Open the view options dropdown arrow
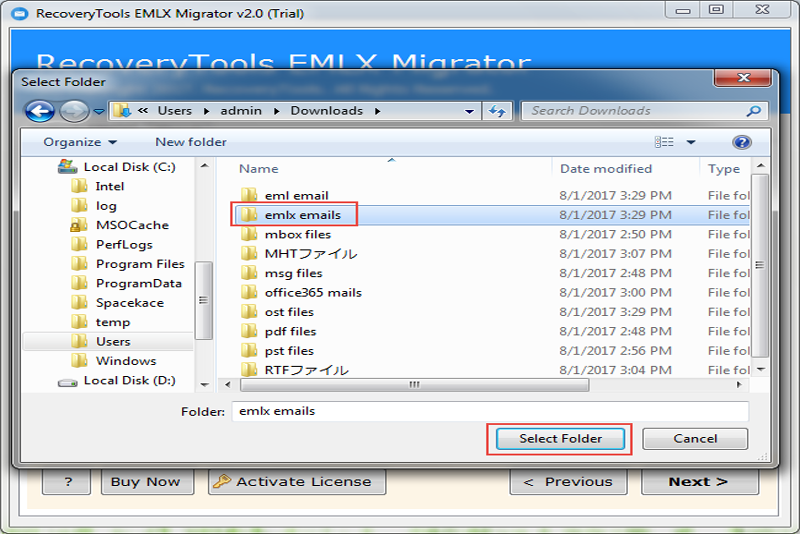Image resolution: width=800 pixels, height=534 pixels. tap(691, 142)
